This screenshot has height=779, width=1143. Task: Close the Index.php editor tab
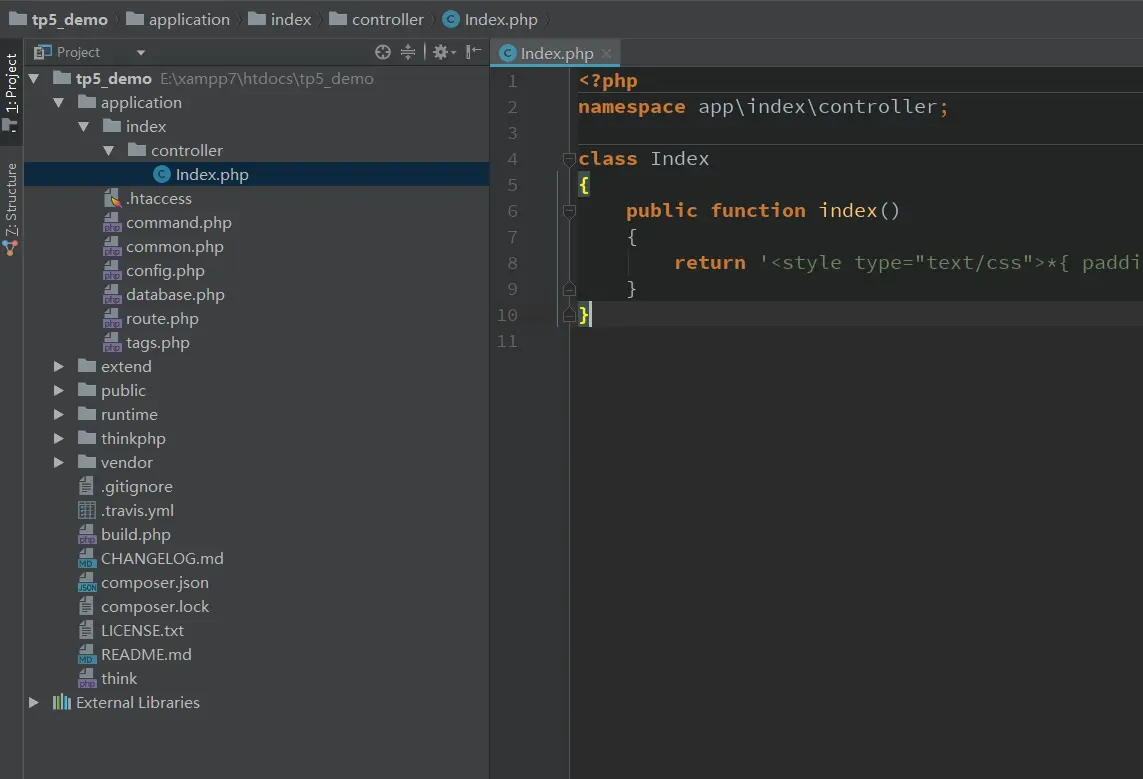click(607, 54)
